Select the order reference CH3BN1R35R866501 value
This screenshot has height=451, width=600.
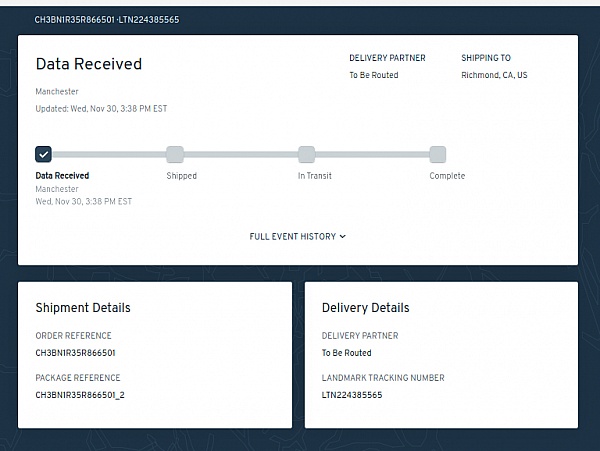click(x=75, y=353)
